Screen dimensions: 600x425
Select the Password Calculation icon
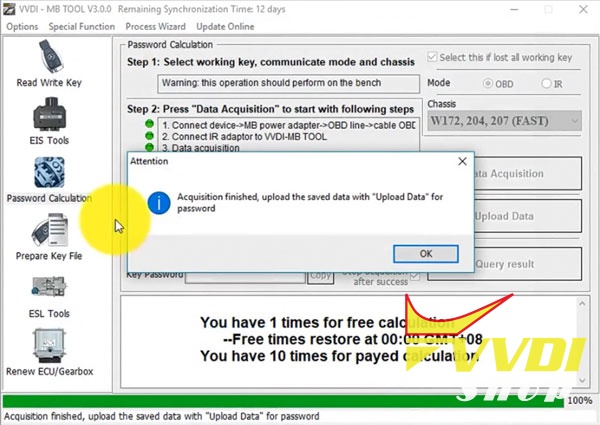point(49,173)
